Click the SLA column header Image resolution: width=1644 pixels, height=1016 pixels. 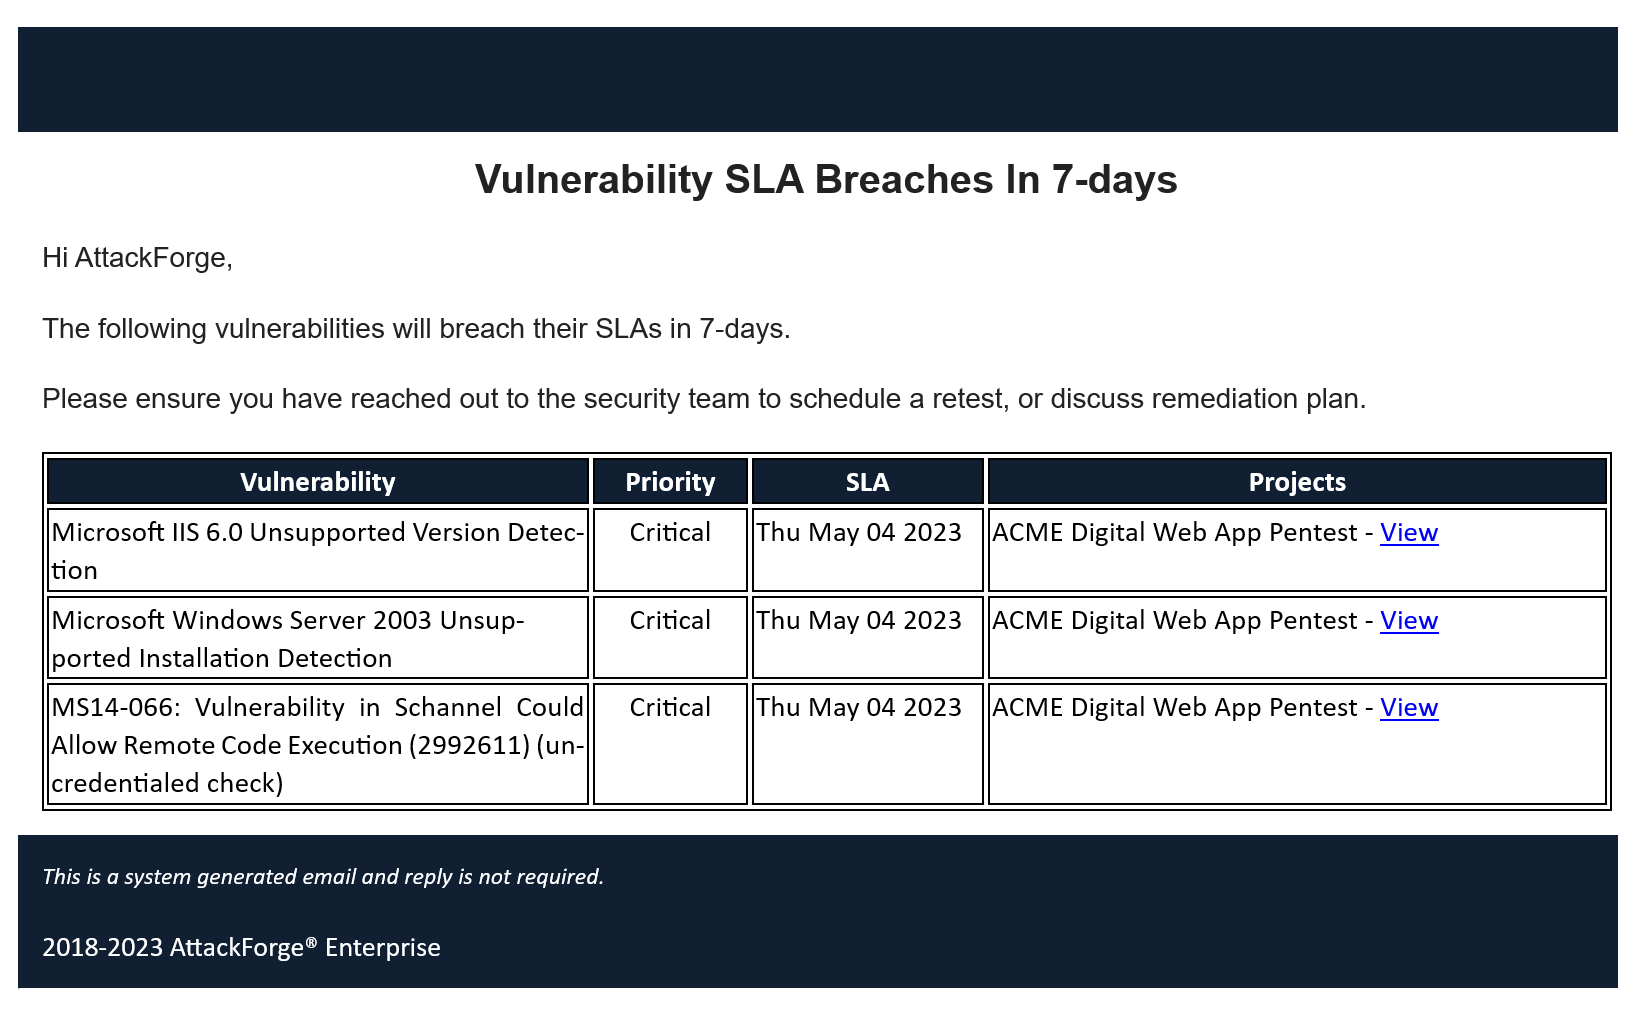pos(867,482)
